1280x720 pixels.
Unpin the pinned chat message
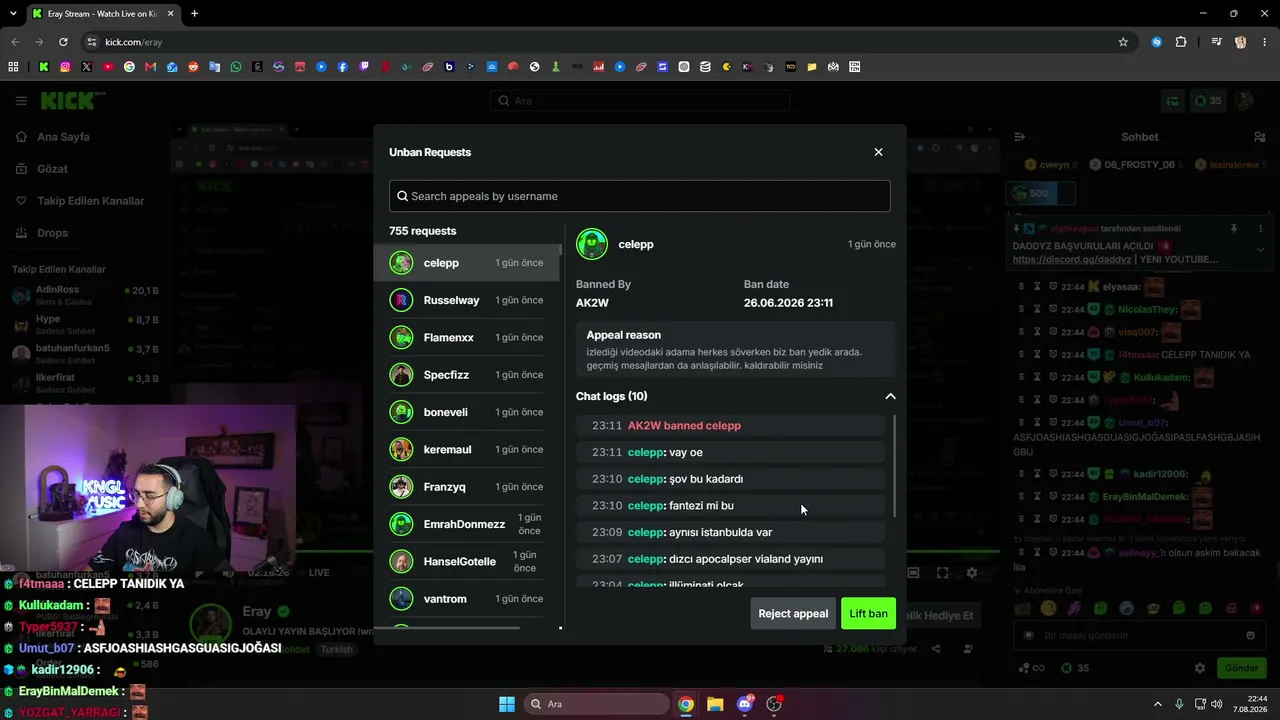tap(1234, 229)
